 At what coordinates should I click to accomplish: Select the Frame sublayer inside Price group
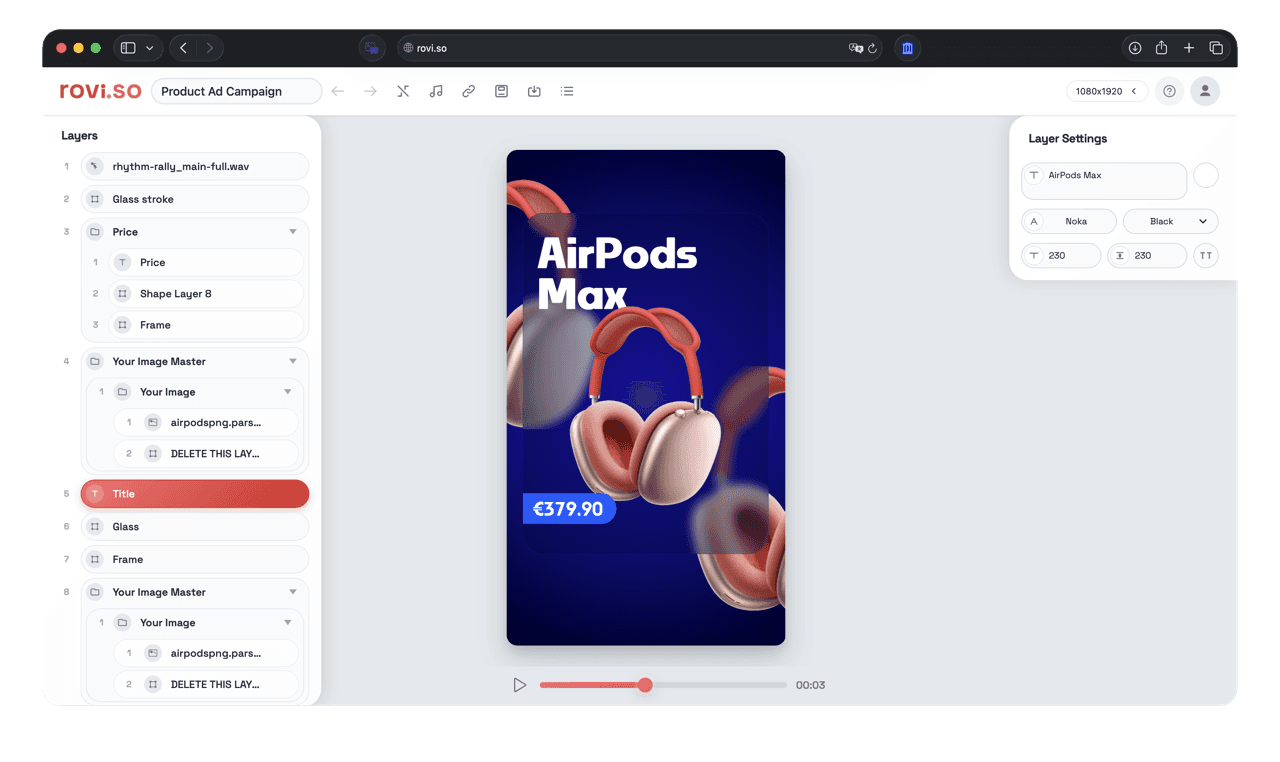(x=206, y=325)
